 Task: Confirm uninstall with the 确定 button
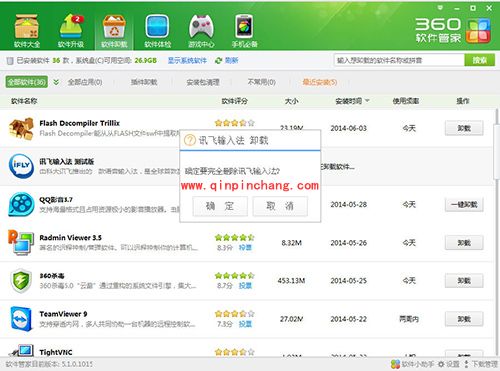(220, 206)
